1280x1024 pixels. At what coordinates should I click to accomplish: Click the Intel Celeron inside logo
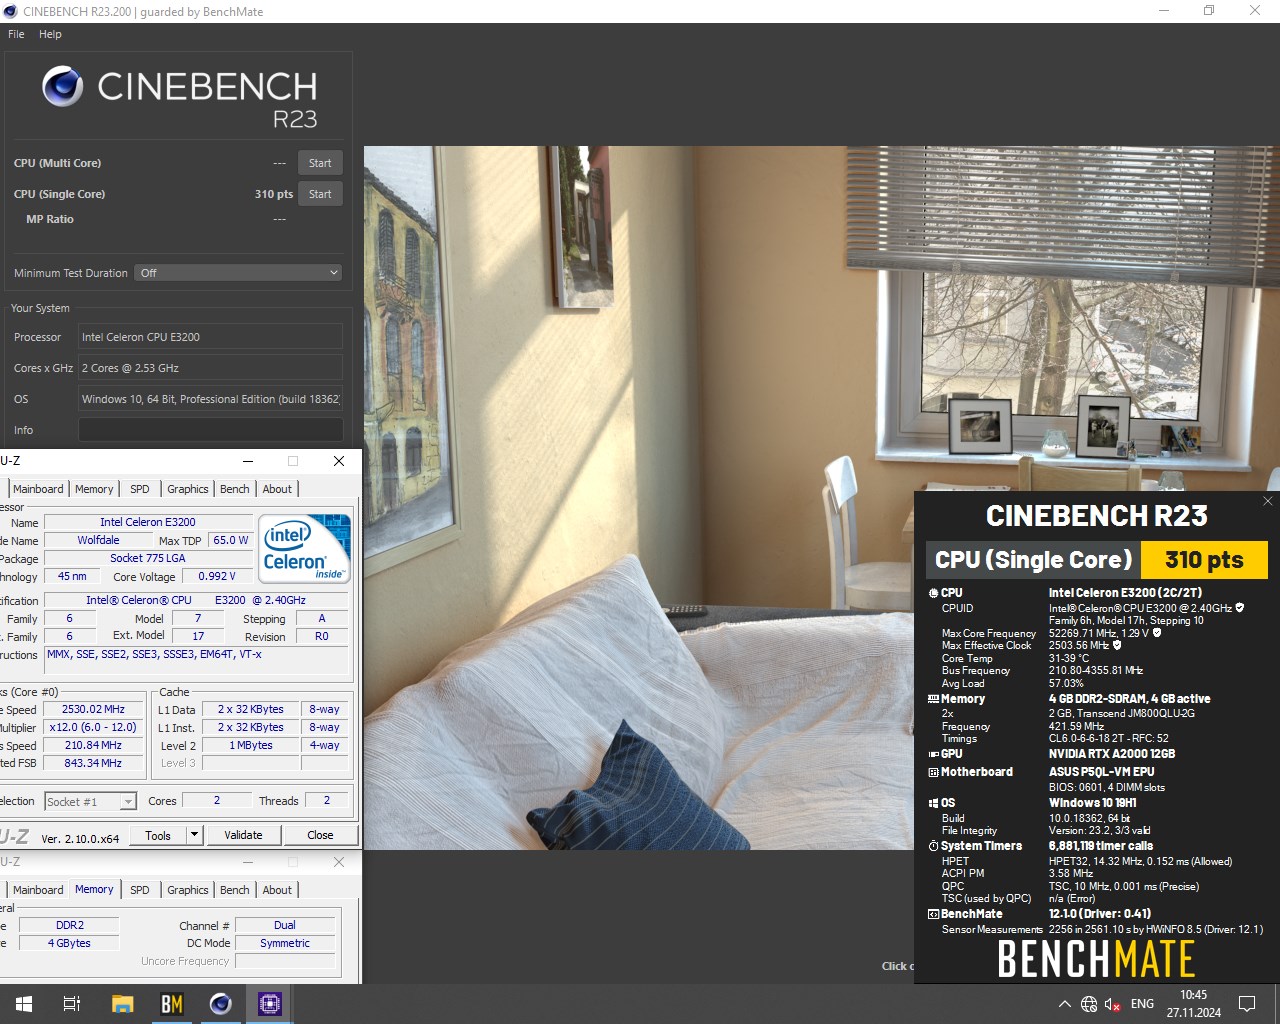coord(305,548)
